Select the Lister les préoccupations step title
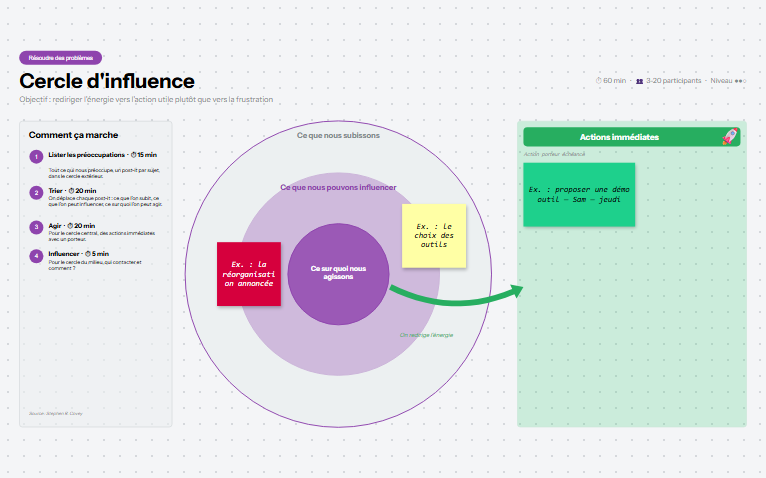This screenshot has width=766, height=478. click(103, 154)
